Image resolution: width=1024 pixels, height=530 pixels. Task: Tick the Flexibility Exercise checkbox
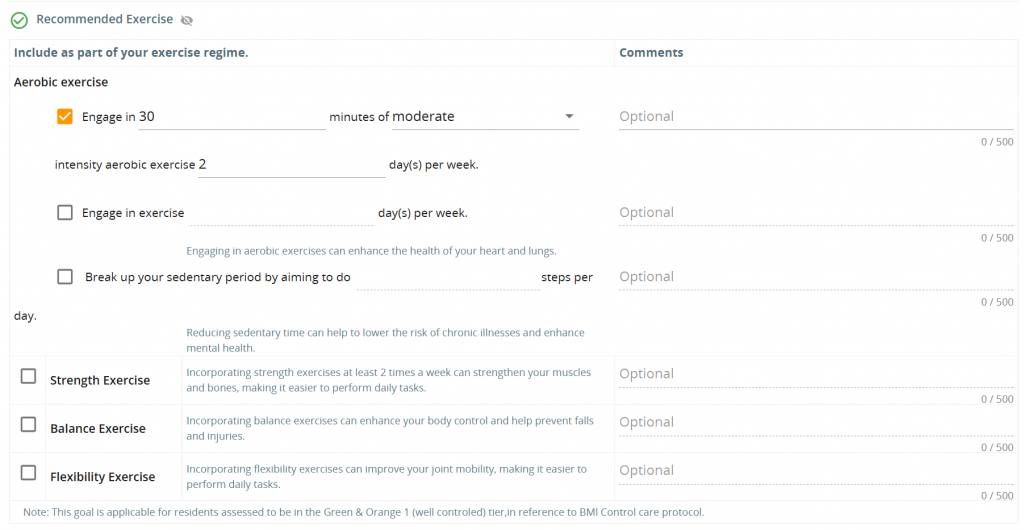point(28,473)
